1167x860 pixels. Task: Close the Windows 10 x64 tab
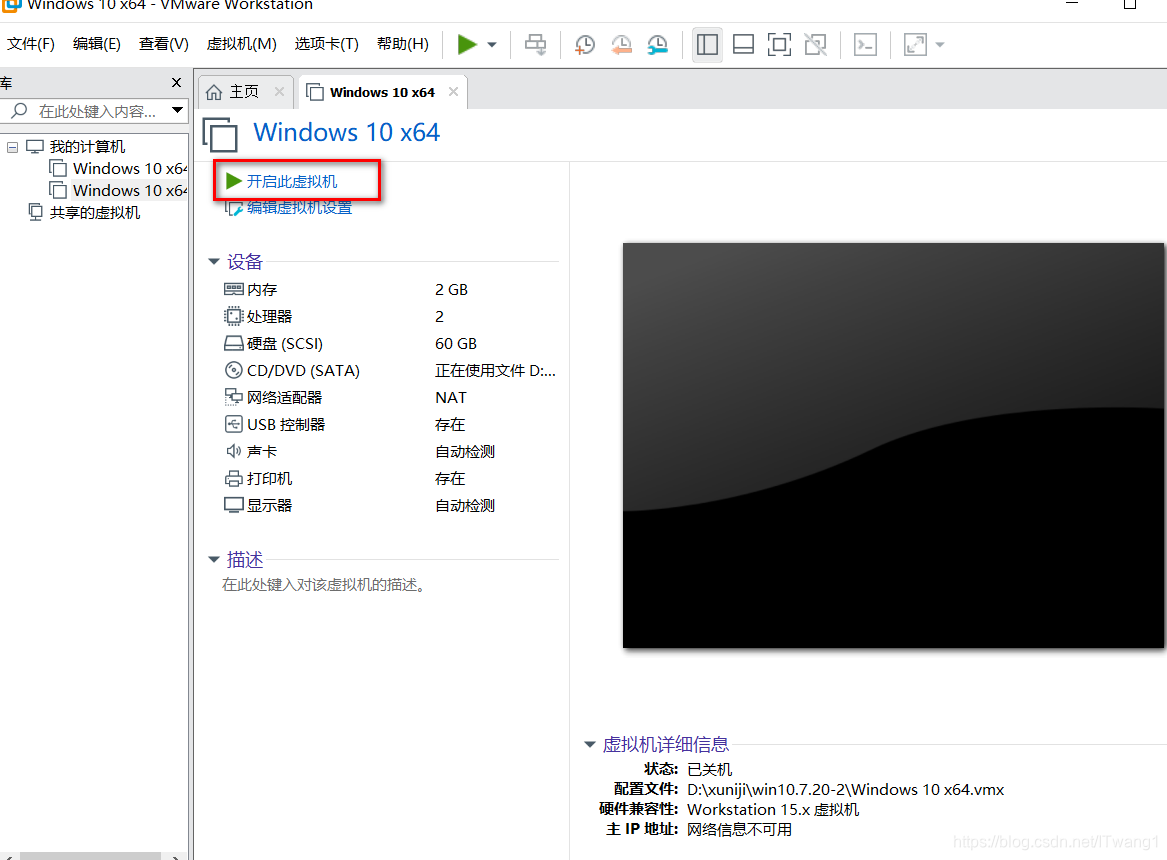point(453,92)
